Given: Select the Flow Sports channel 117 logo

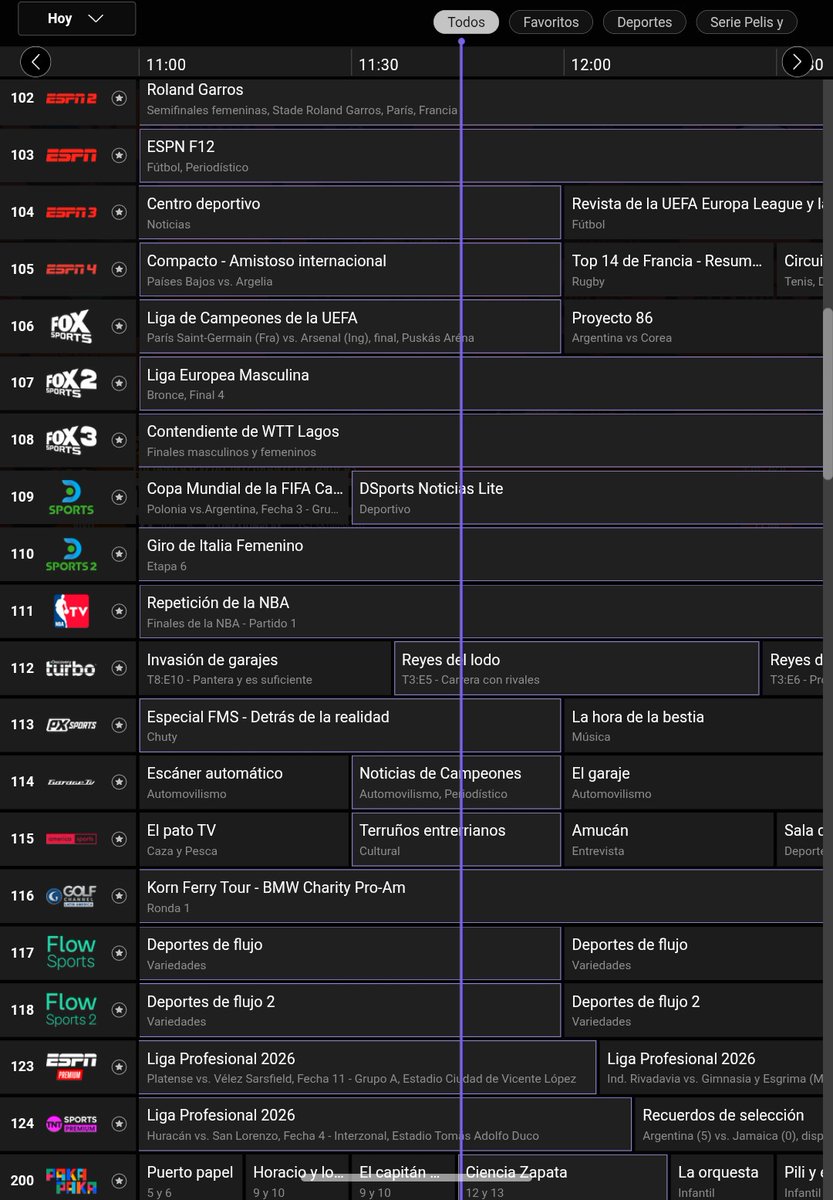Looking at the screenshot, I should [71, 953].
